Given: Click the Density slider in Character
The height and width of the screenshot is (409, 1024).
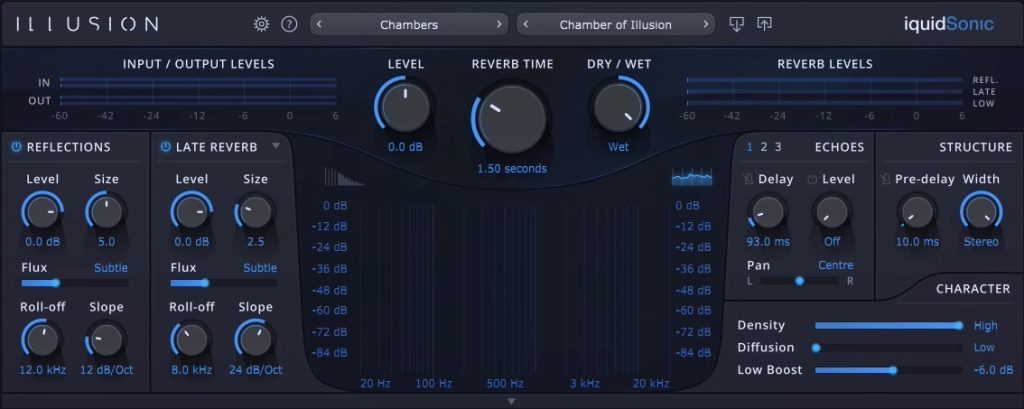Looking at the screenshot, I should 887,326.
